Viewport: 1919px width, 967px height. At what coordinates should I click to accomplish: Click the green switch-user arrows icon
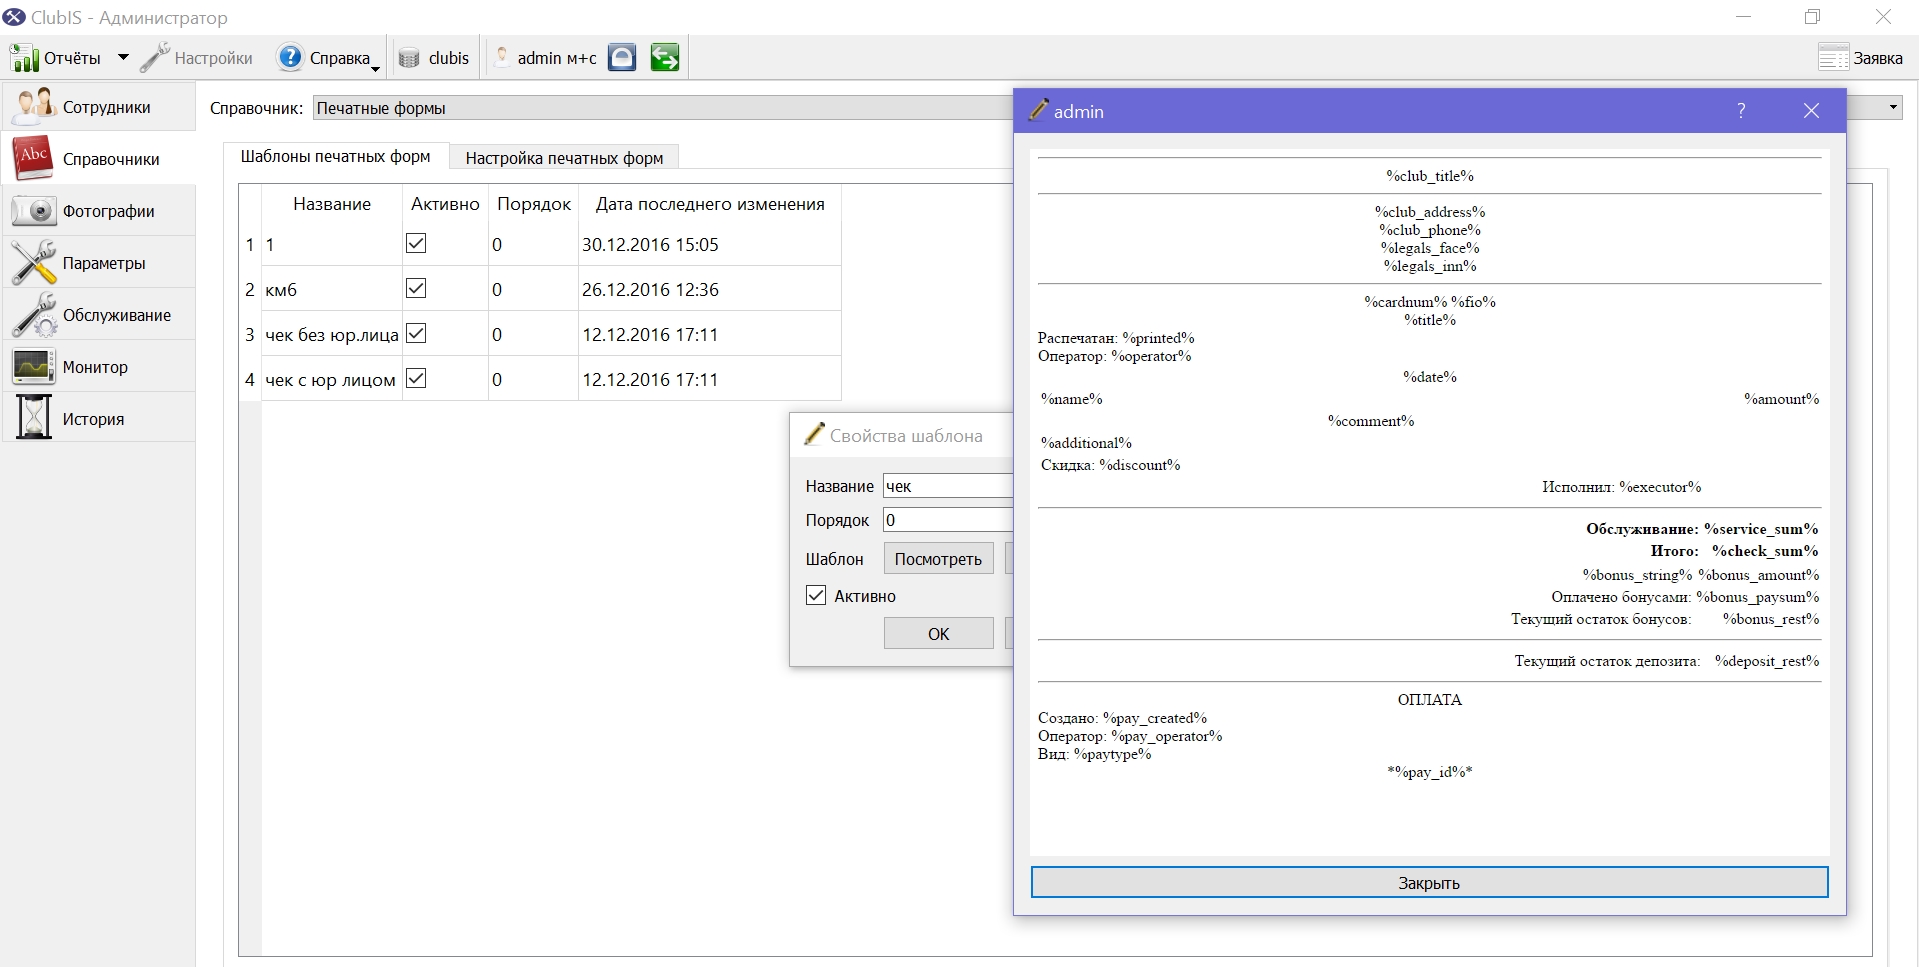point(664,57)
